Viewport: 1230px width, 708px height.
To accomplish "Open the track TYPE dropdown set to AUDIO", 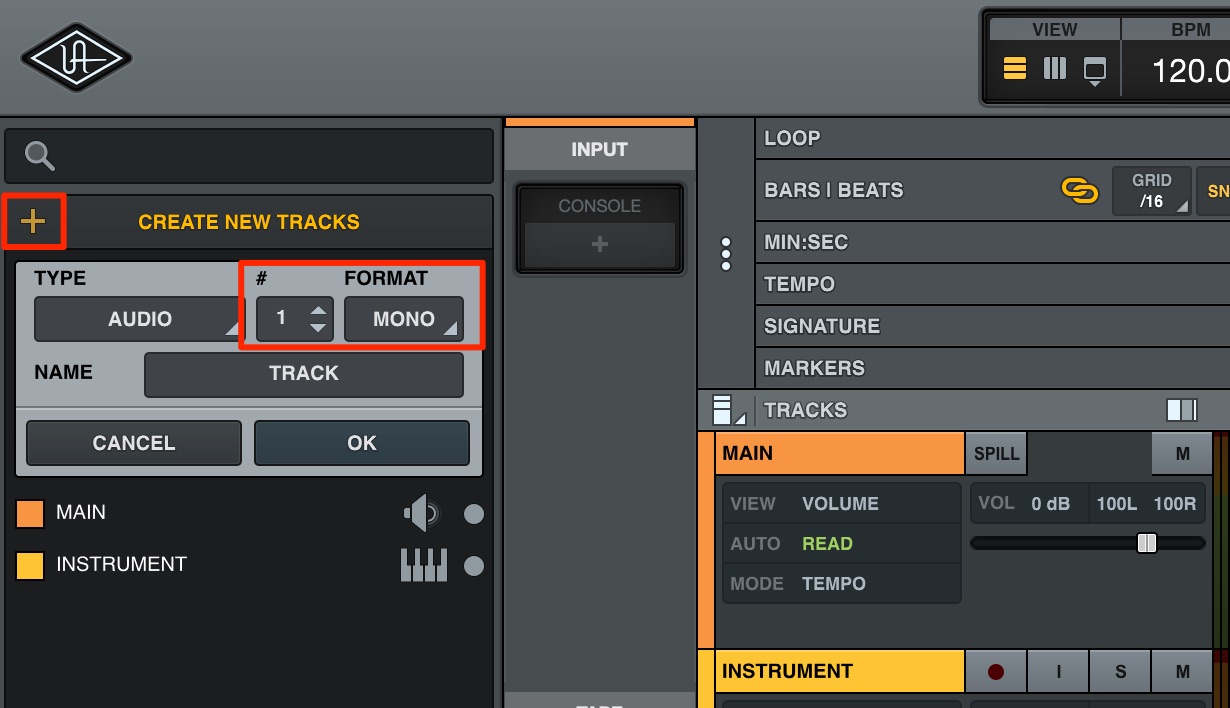I will click(x=140, y=319).
